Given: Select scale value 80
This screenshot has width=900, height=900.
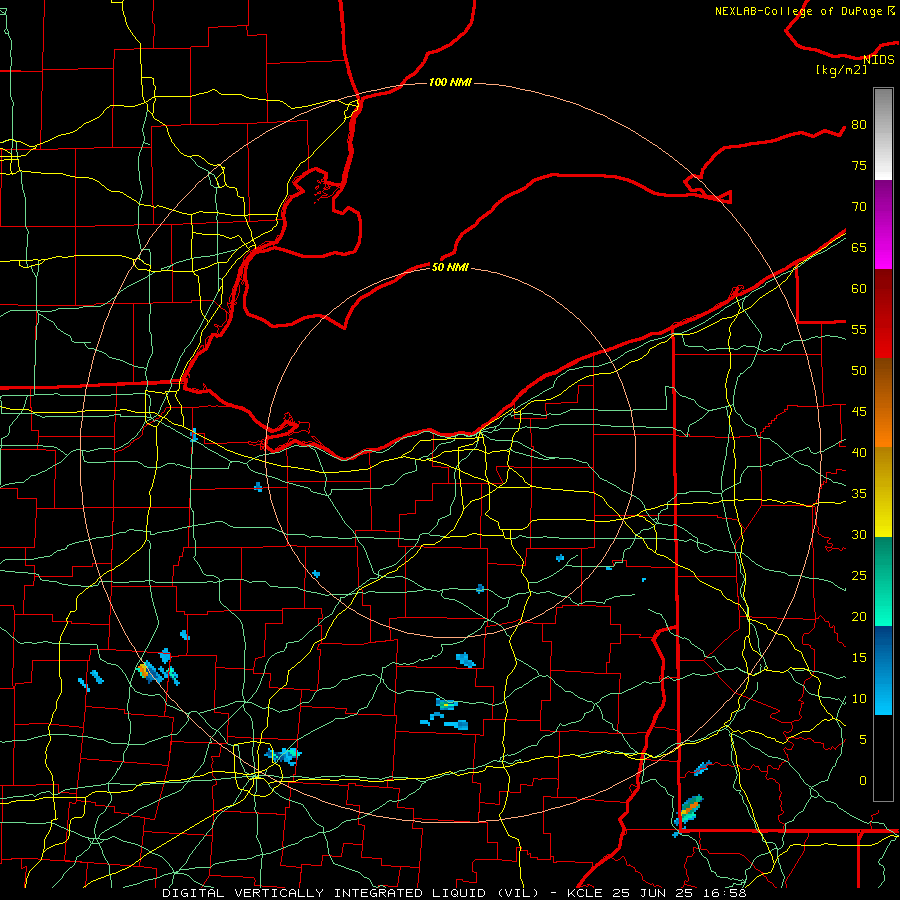Looking at the screenshot, I should point(859,125).
